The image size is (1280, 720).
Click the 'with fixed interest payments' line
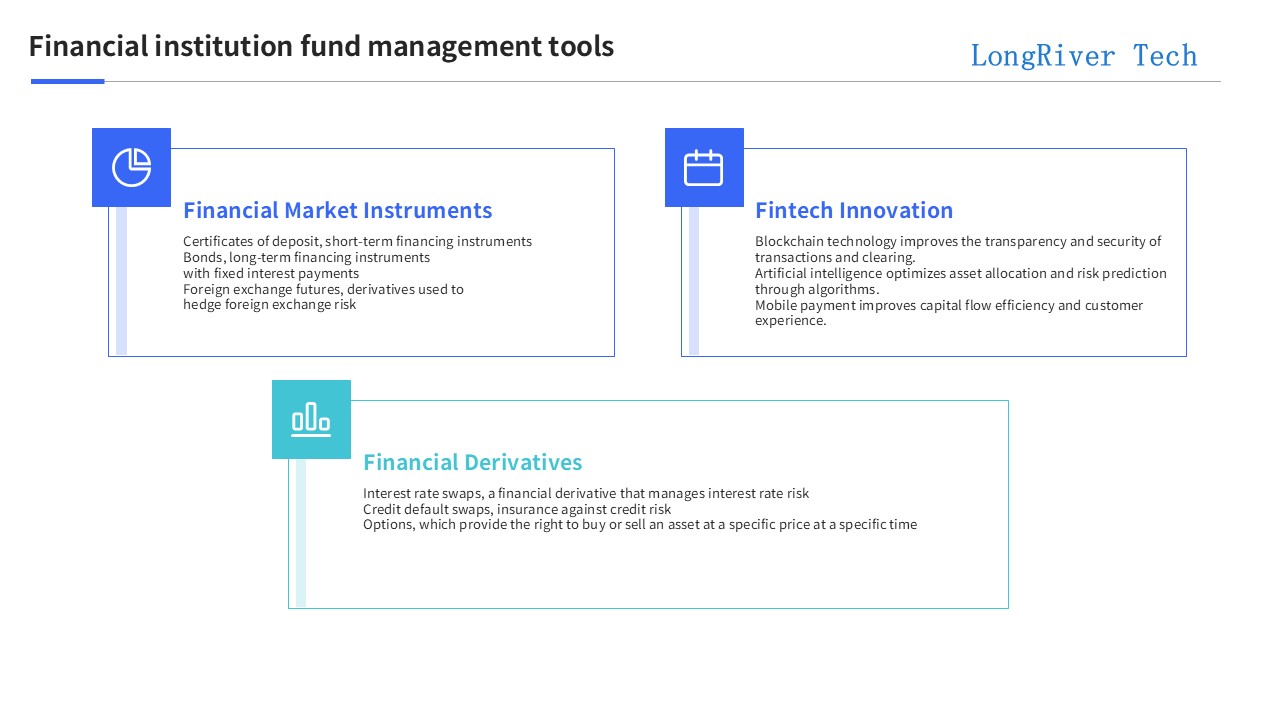tap(271, 273)
